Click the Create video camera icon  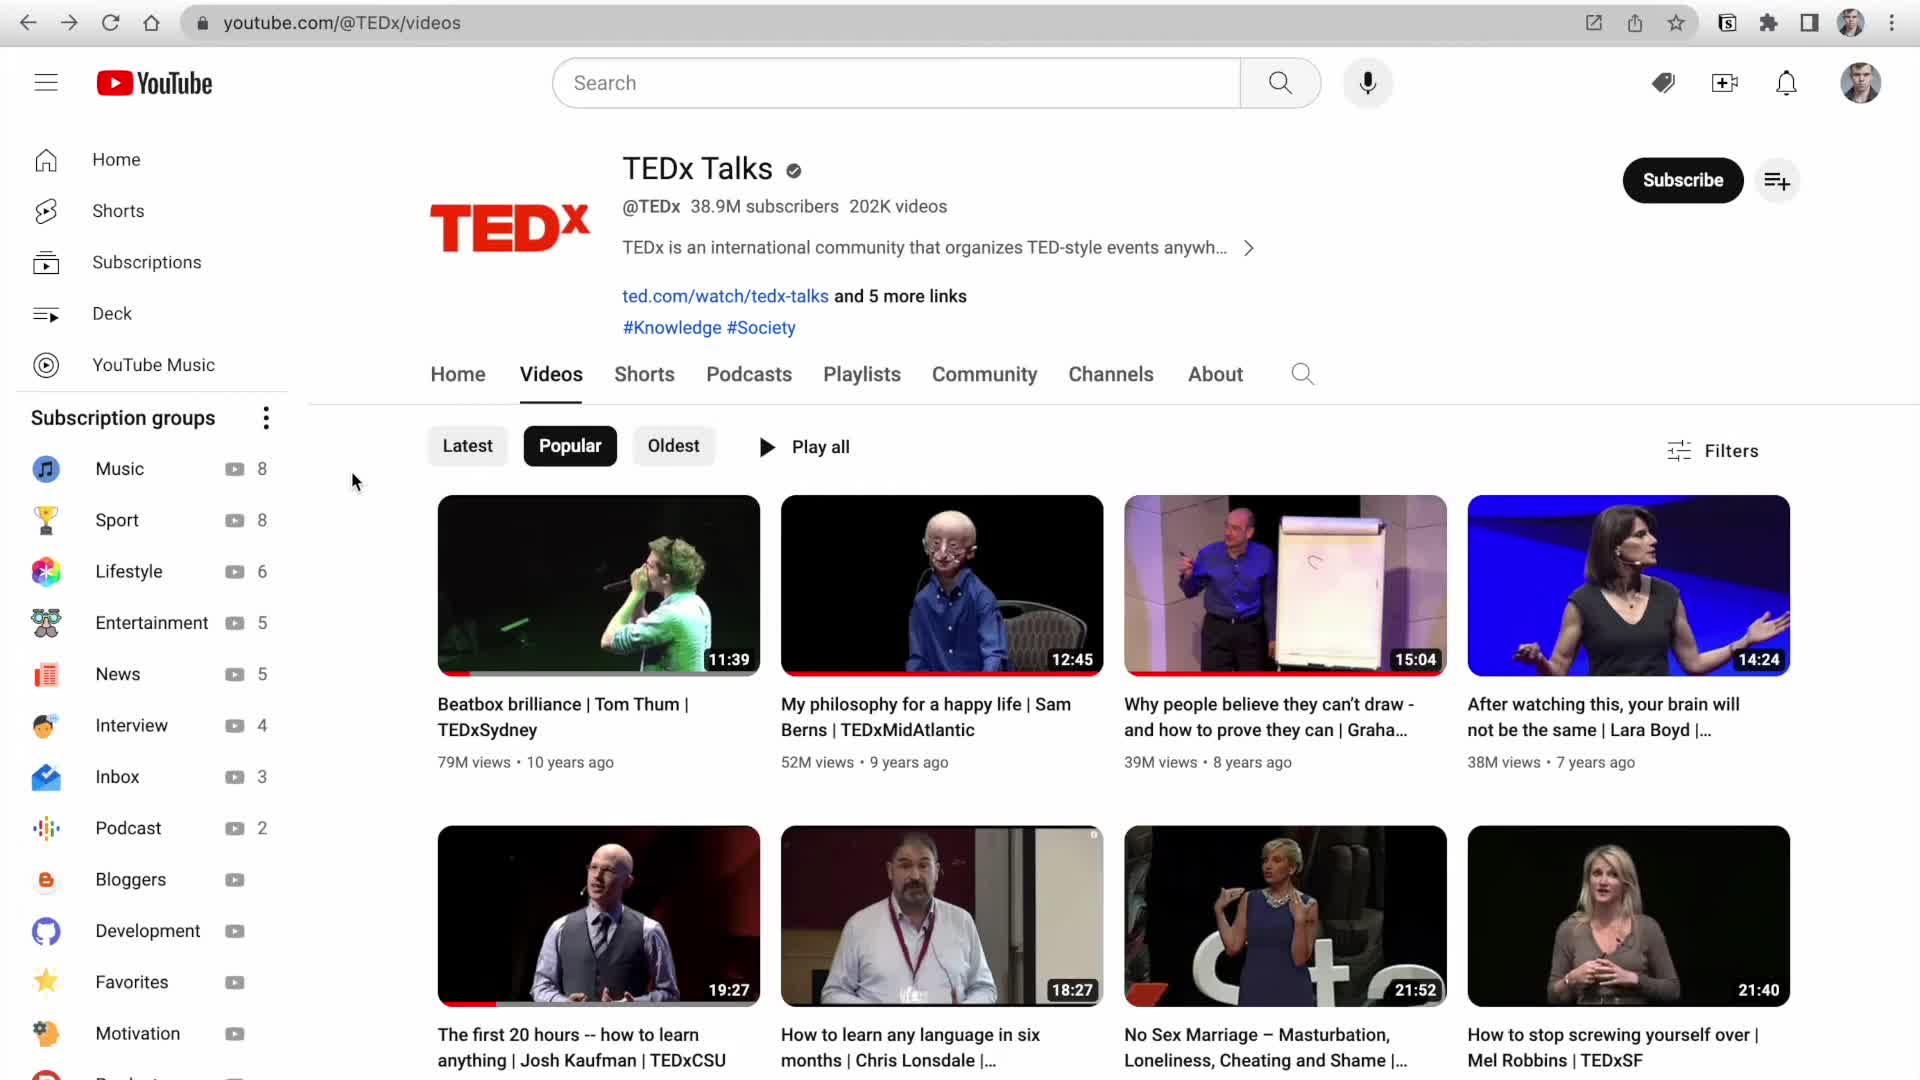coord(1724,83)
